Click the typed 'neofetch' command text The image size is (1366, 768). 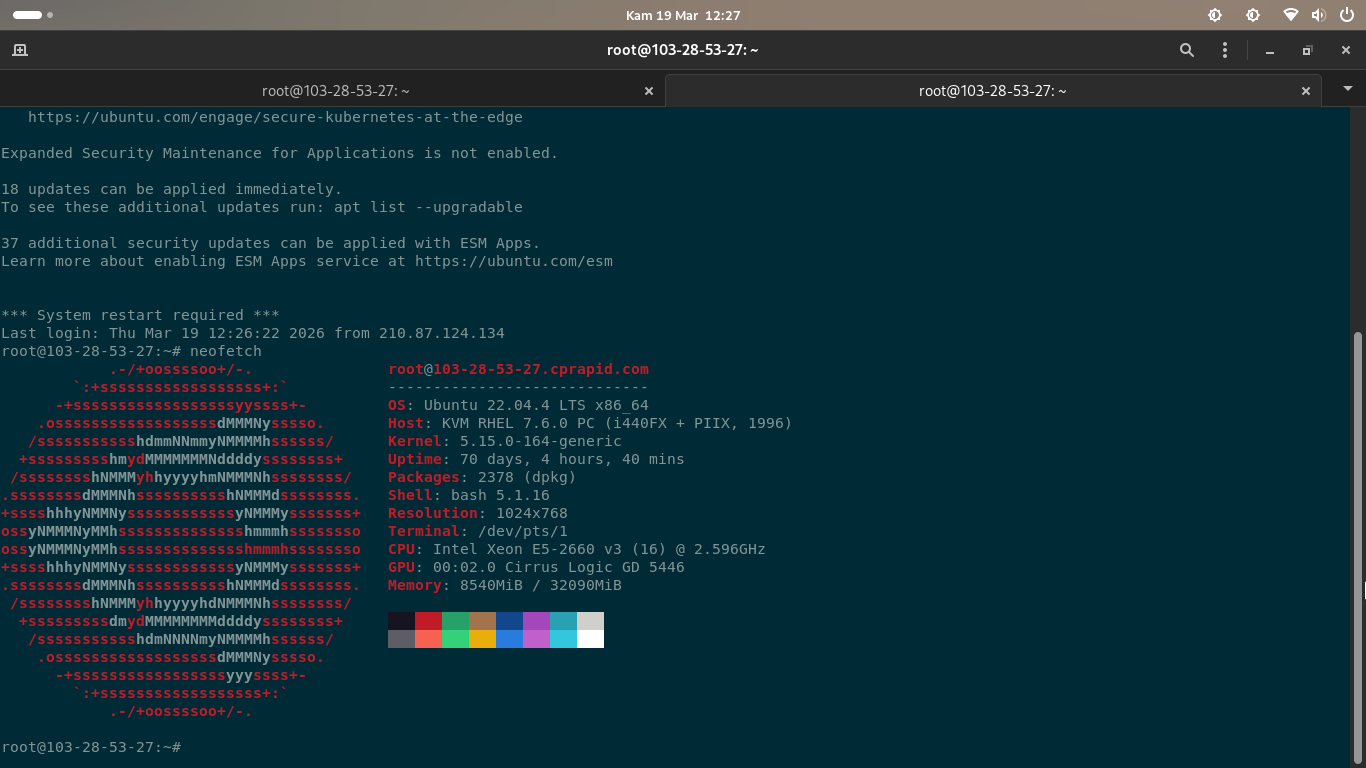(x=226, y=351)
